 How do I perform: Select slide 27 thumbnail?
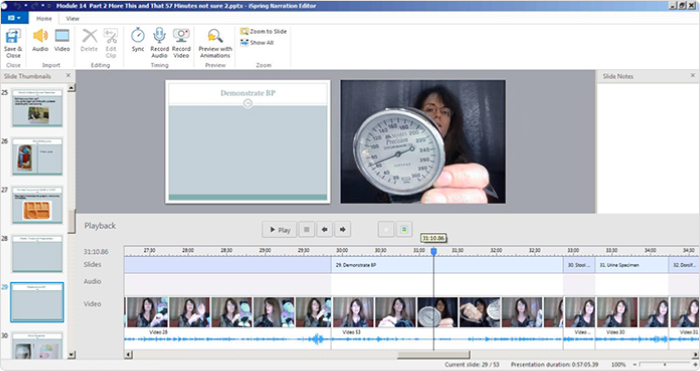[37, 205]
